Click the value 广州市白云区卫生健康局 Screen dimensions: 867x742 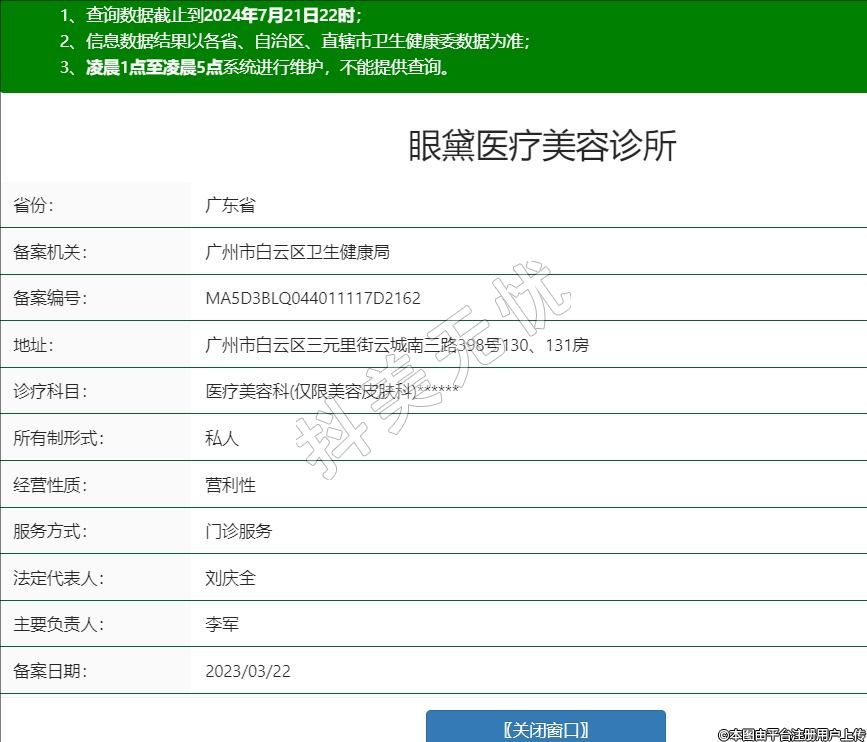297,252
